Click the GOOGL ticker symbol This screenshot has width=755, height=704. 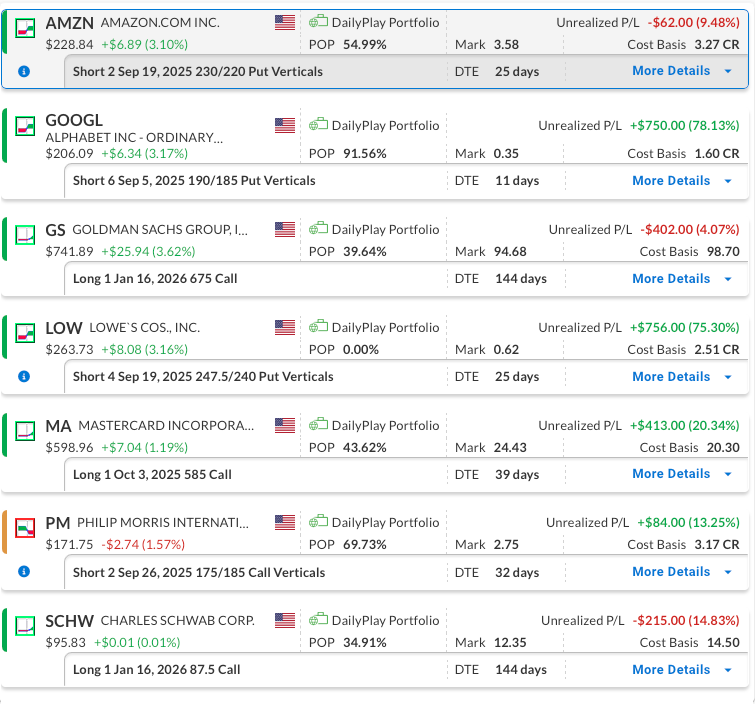click(x=74, y=120)
